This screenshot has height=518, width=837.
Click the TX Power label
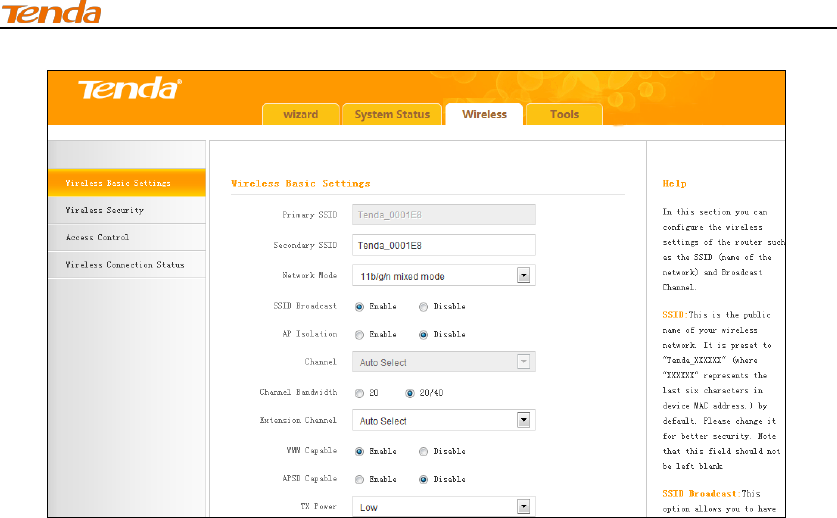point(319,506)
